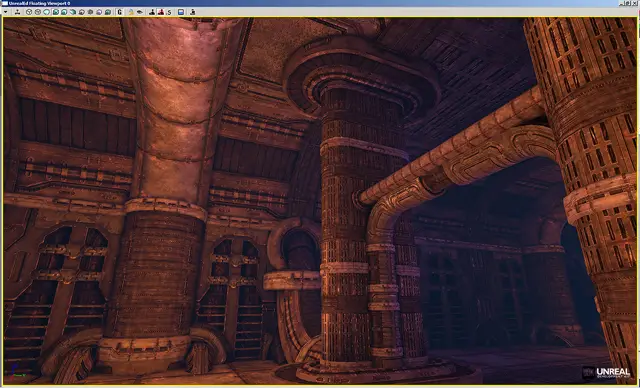Click the rightmost player figure icon
The width and height of the screenshot is (640, 388).
pyautogui.click(x=193, y=12)
